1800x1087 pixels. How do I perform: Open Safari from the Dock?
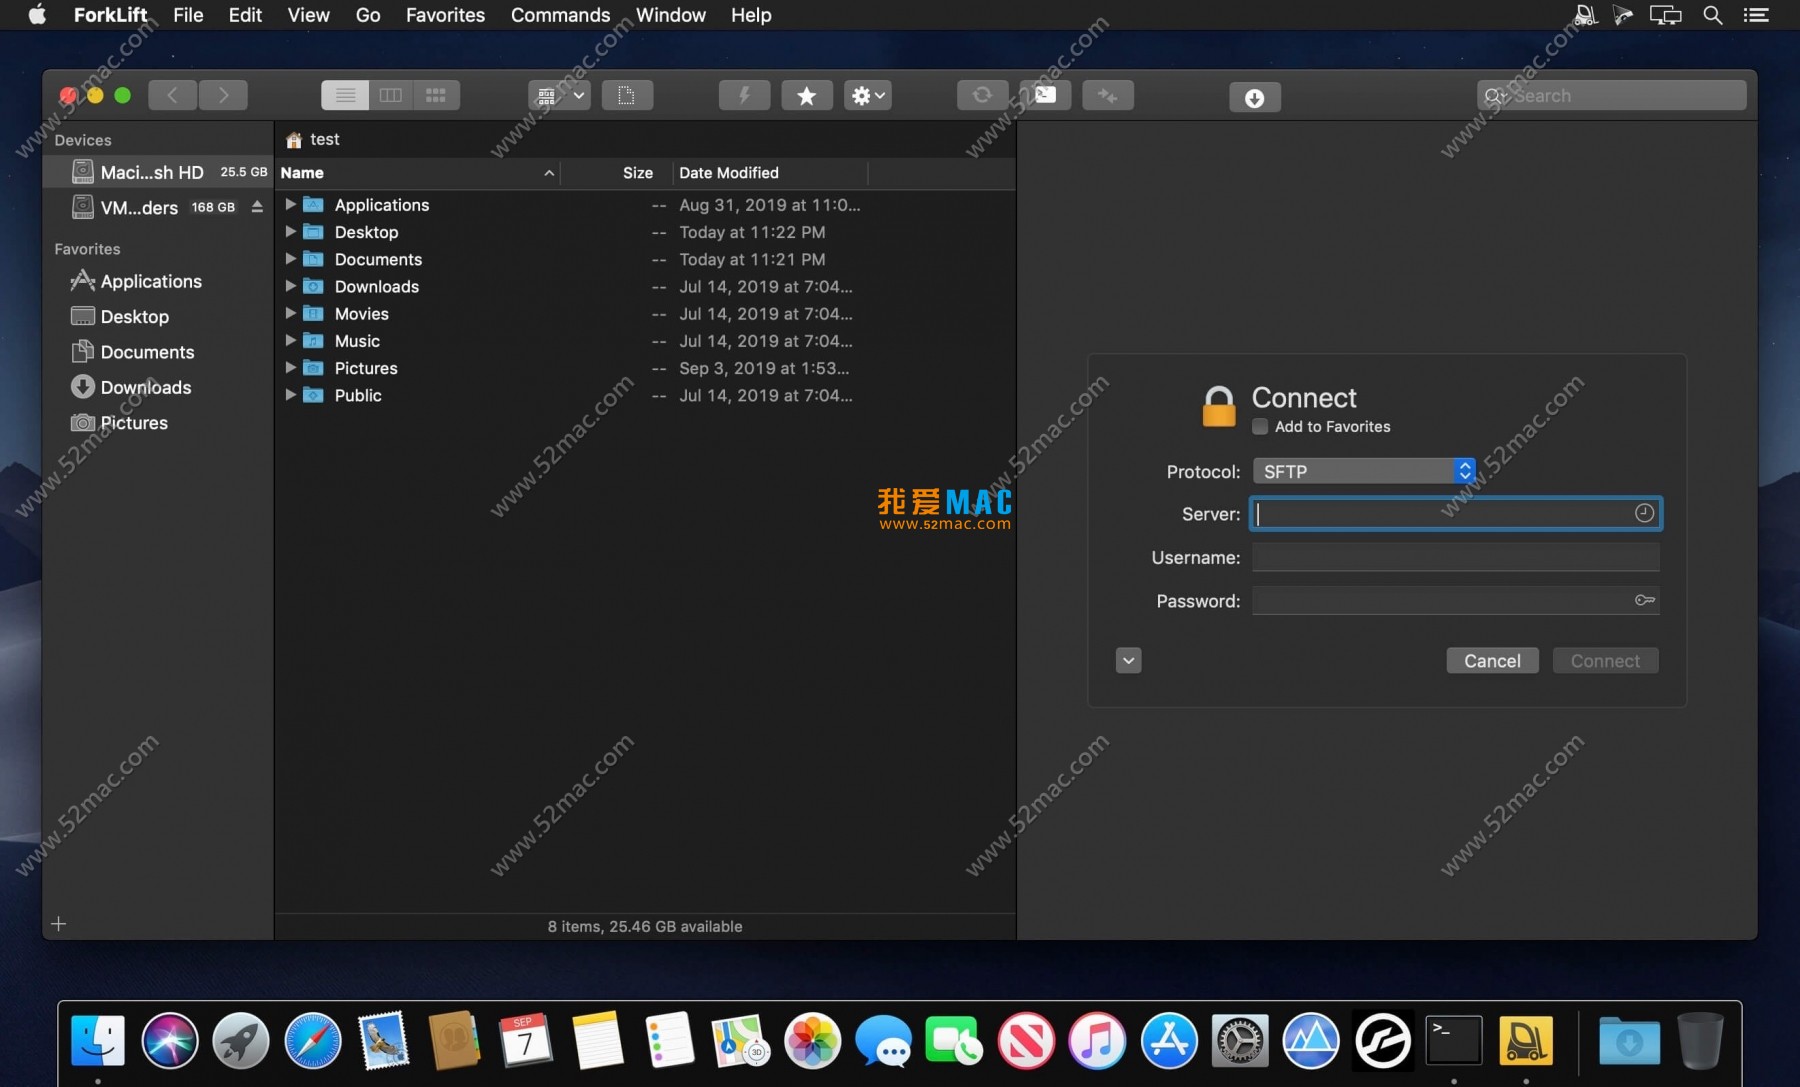pos(312,1040)
